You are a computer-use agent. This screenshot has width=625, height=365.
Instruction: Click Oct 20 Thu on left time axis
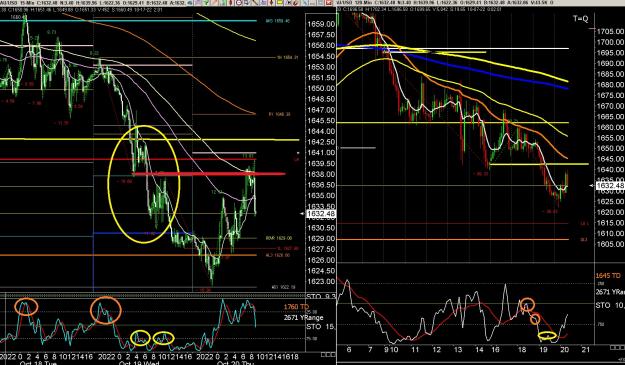(x=236, y=363)
